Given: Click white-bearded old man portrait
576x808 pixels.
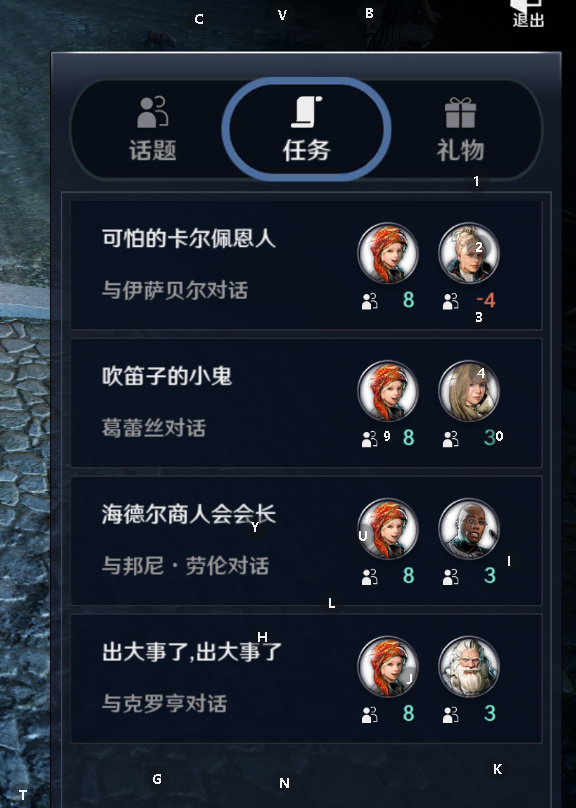Looking at the screenshot, I should point(468,666).
